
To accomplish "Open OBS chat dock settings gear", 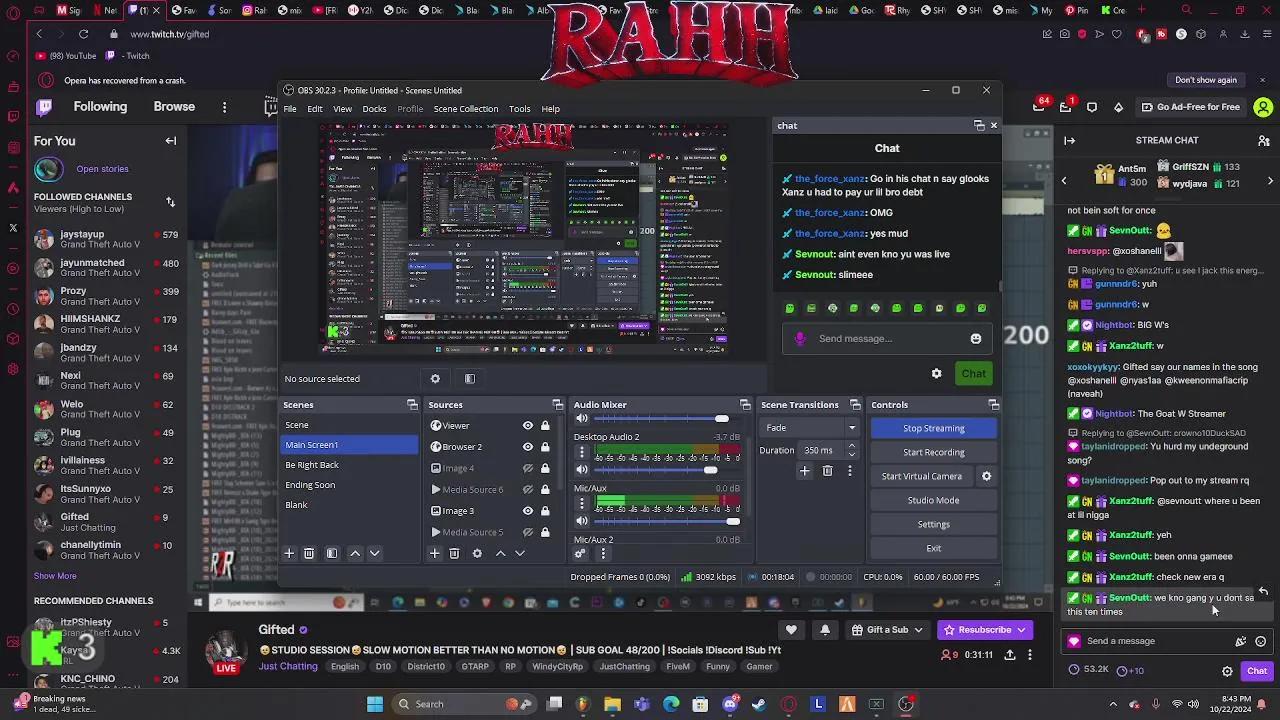I will 936,373.
